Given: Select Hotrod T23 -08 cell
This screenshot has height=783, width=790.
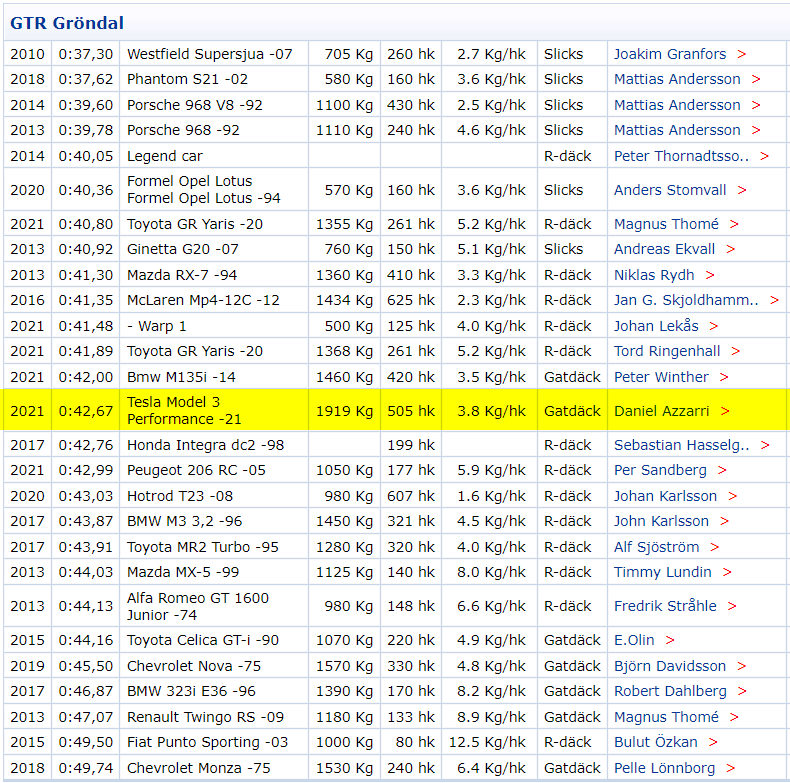Looking at the screenshot, I should click(x=214, y=496).
